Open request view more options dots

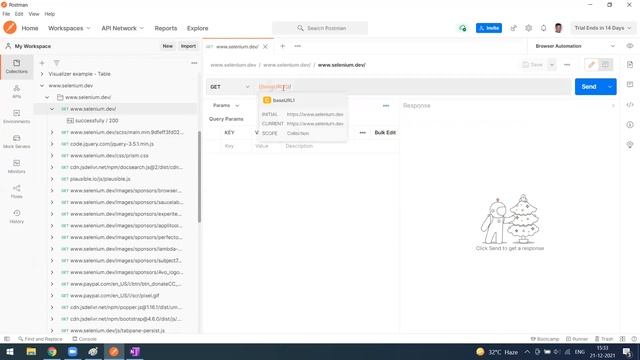pos(567,64)
